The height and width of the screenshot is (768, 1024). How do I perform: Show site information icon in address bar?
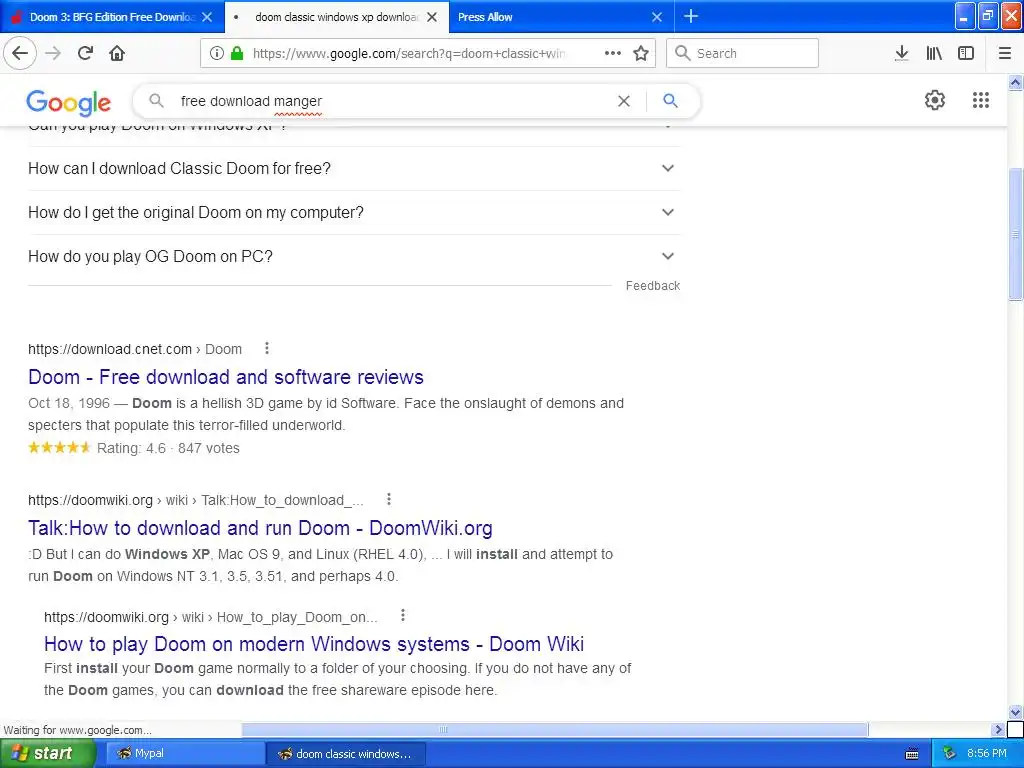click(217, 53)
